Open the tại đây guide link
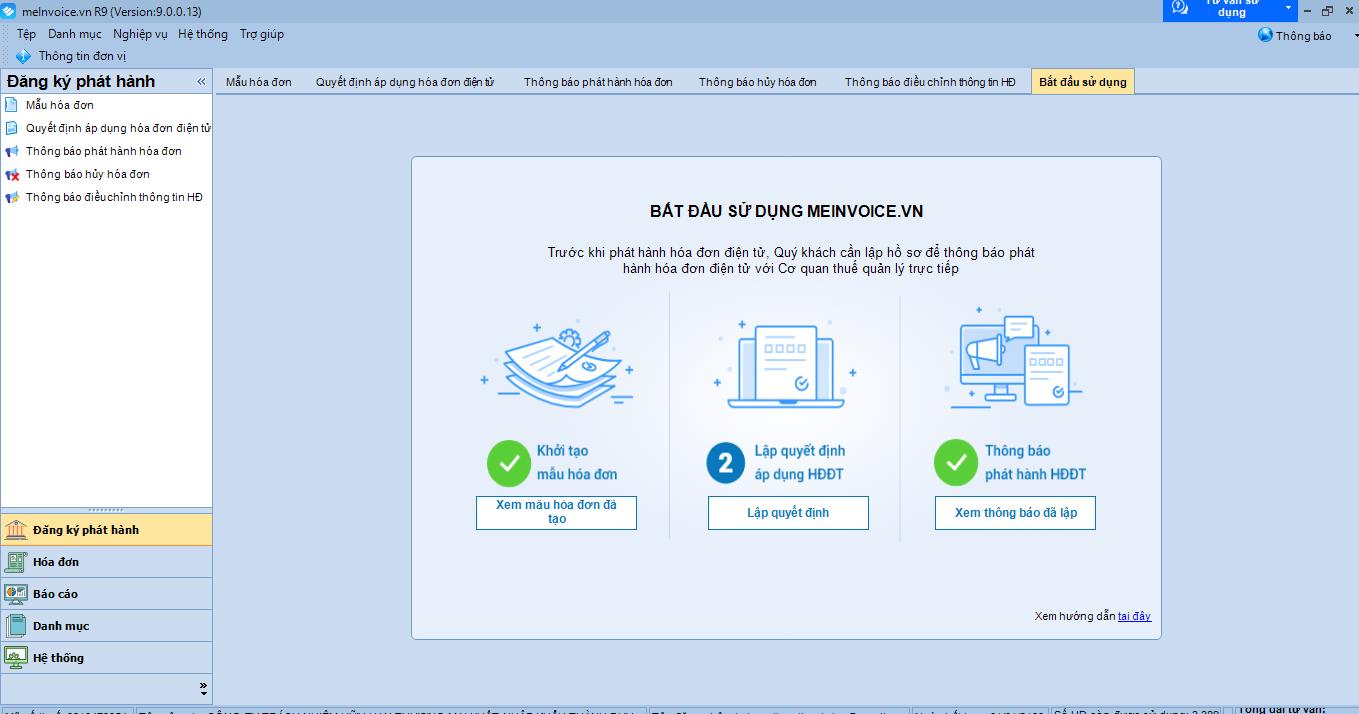This screenshot has height=714, width=1359. coord(1134,616)
